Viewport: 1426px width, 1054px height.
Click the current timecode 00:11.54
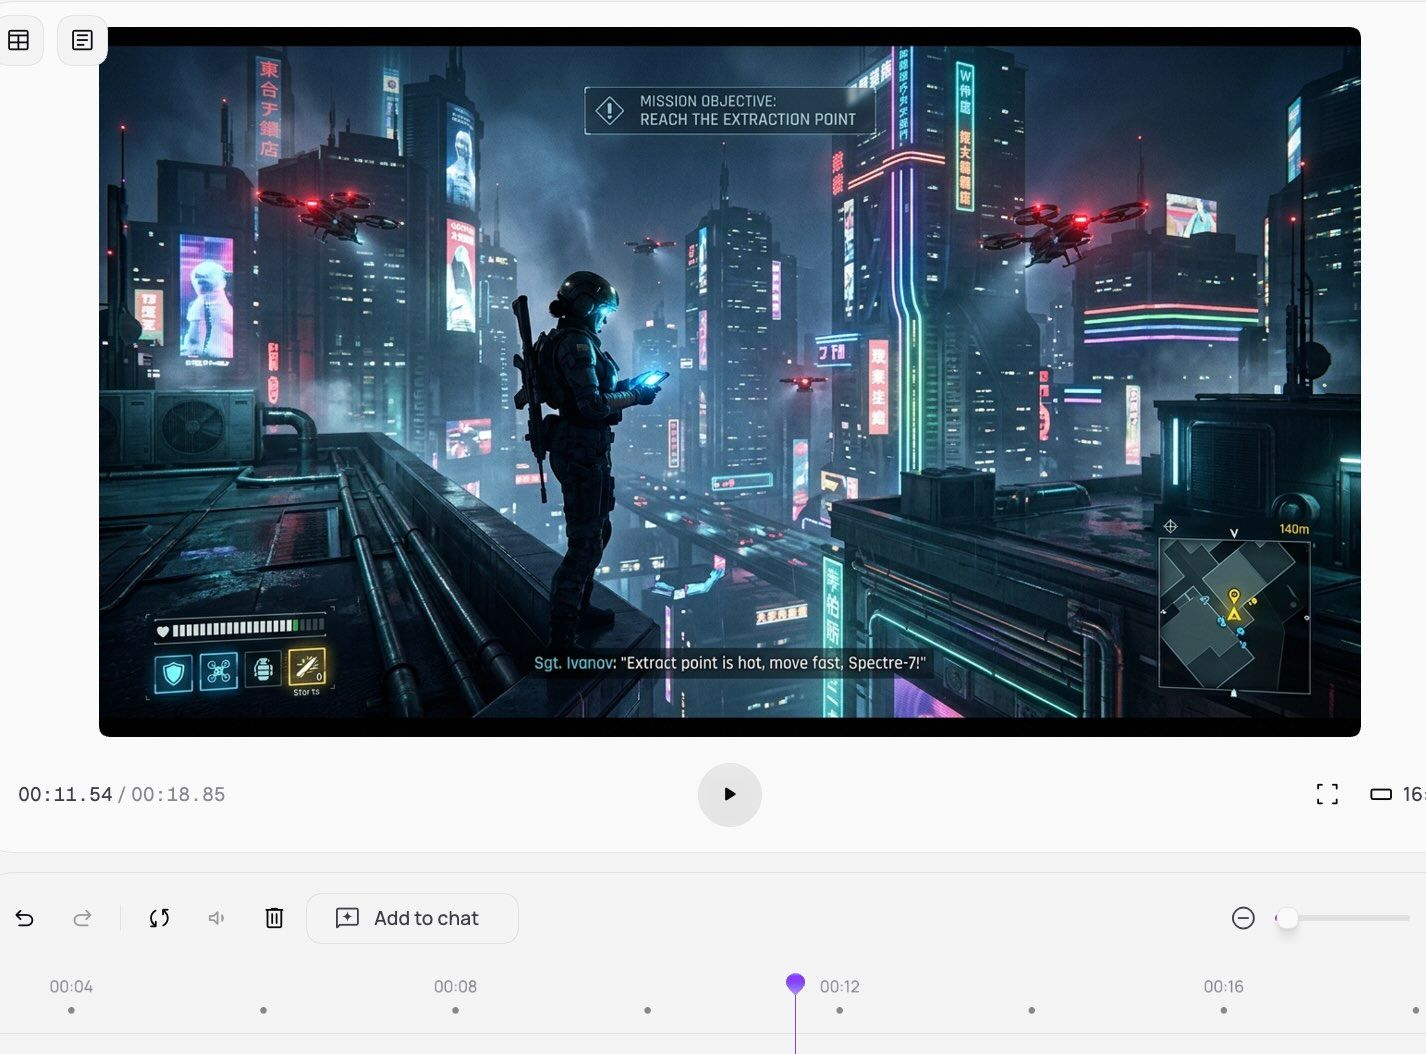point(65,795)
